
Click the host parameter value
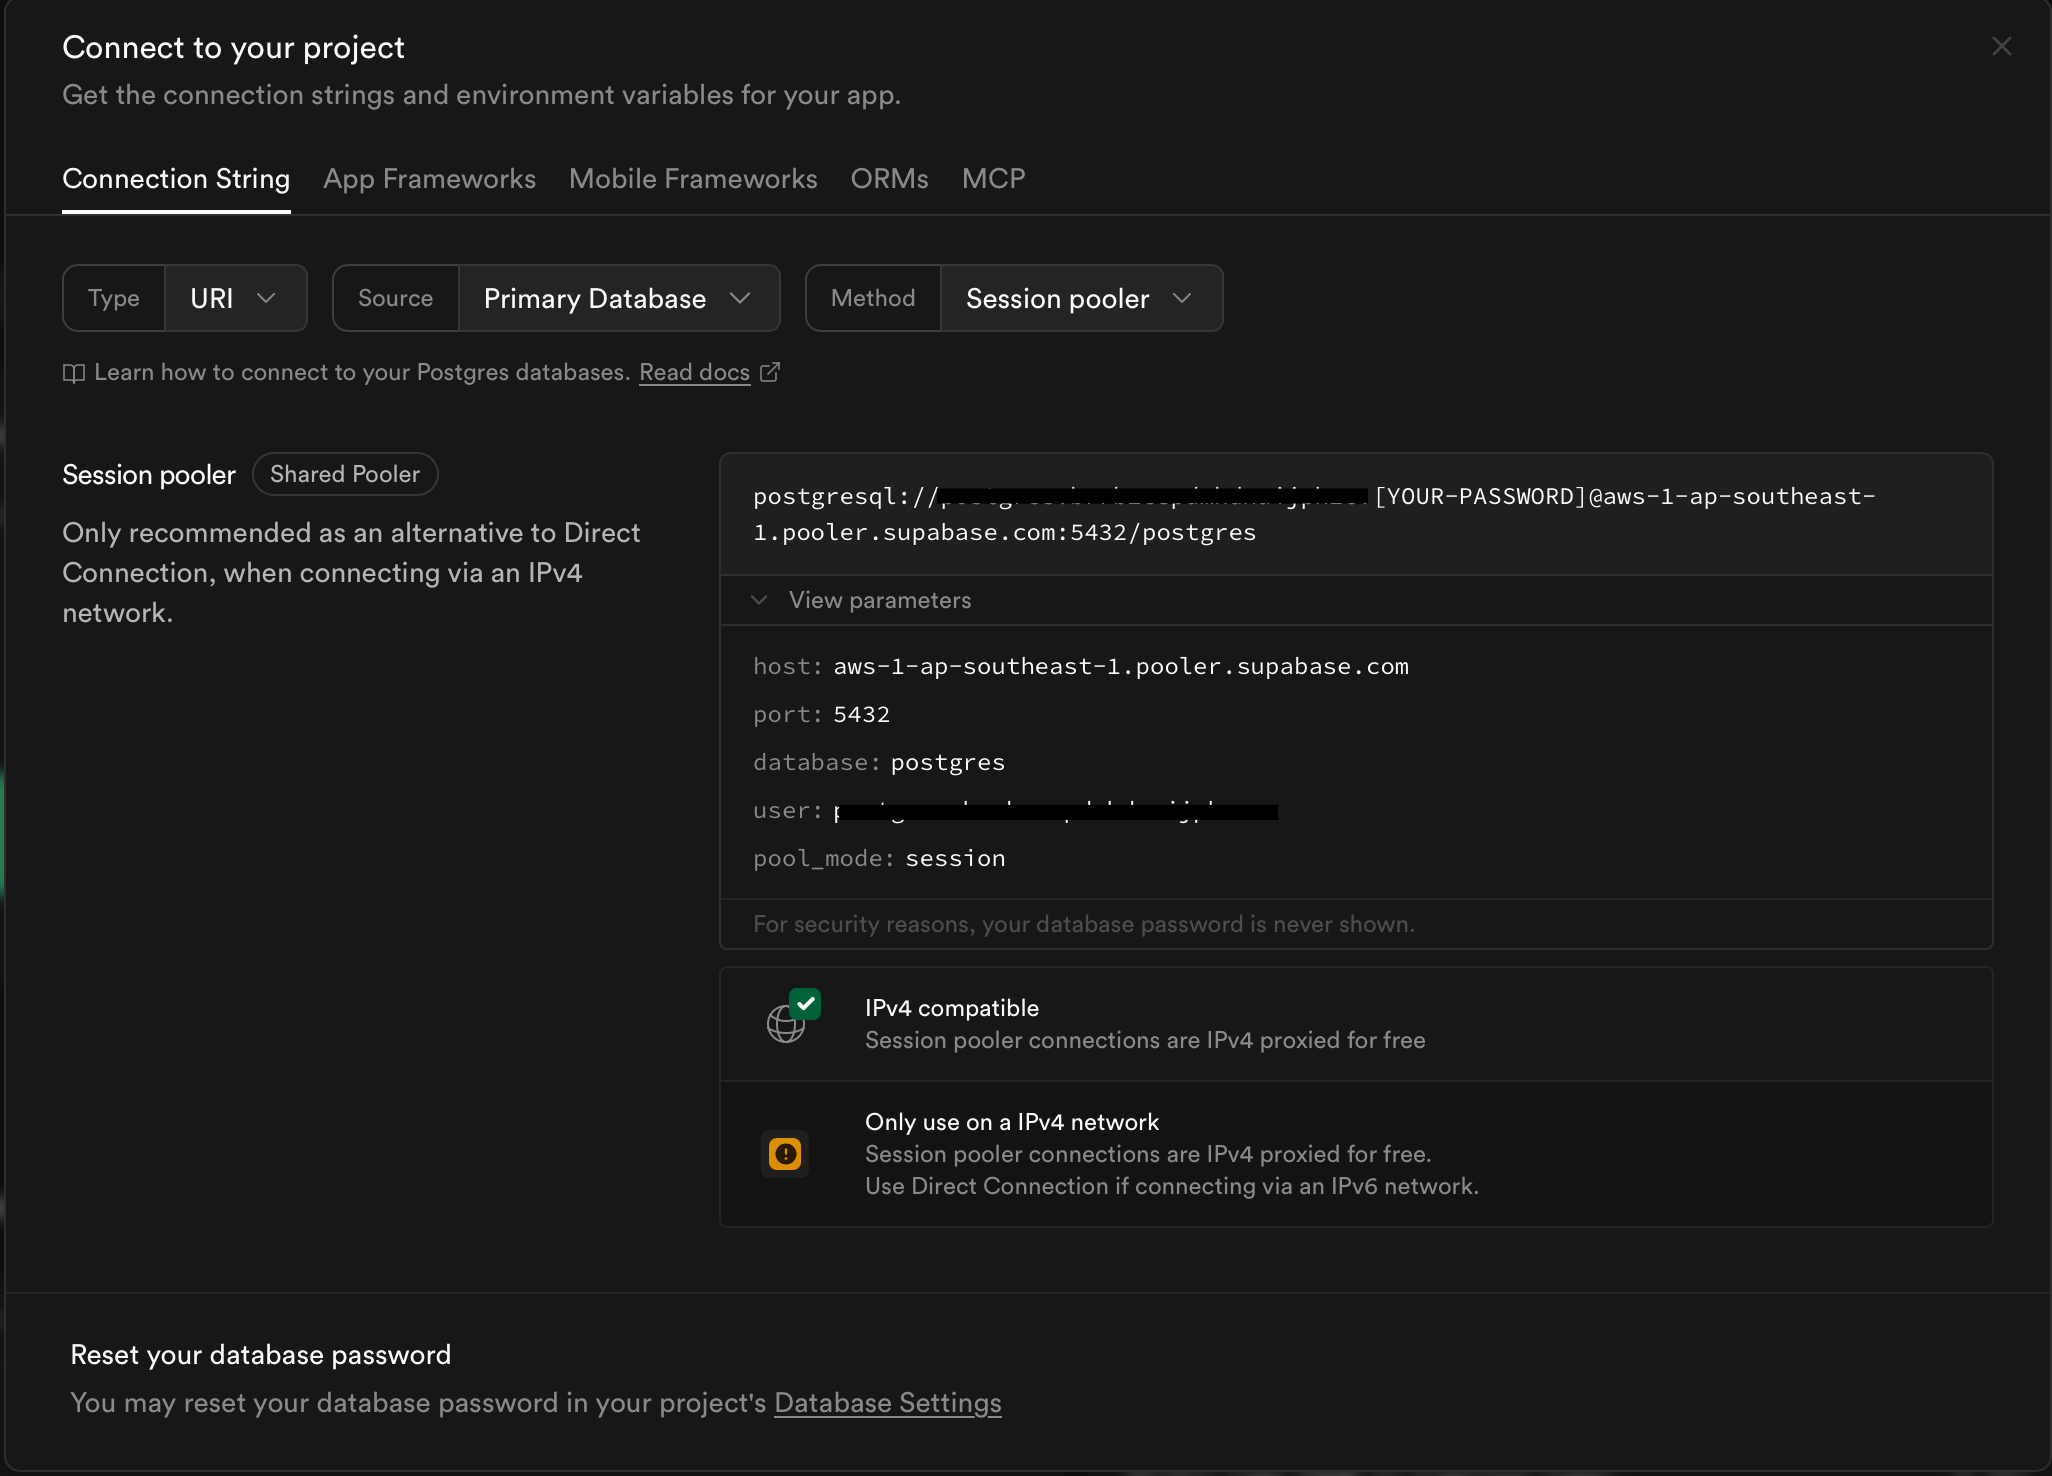[x=1120, y=666]
